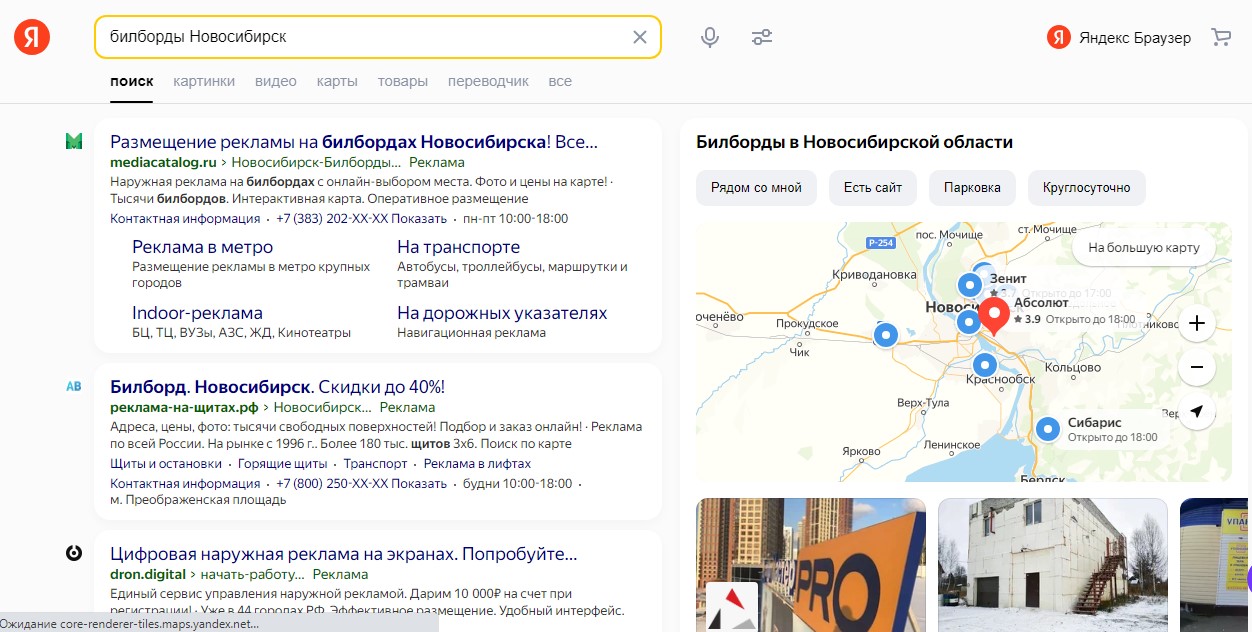Open the first billboard photo thumbnail
1252x632 pixels.
(810, 565)
